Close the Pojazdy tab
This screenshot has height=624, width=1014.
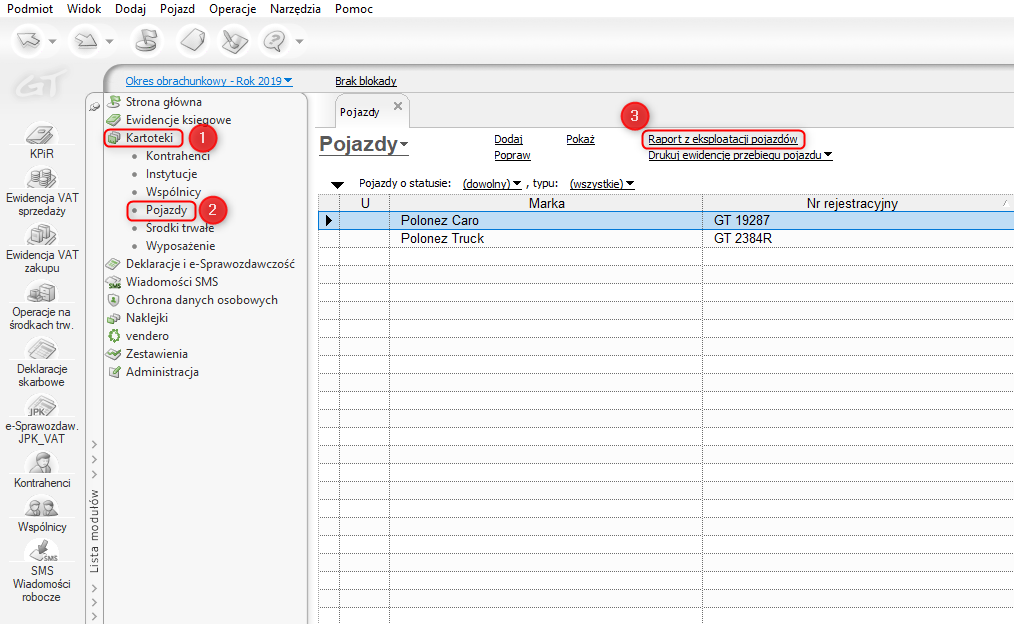coord(398,106)
